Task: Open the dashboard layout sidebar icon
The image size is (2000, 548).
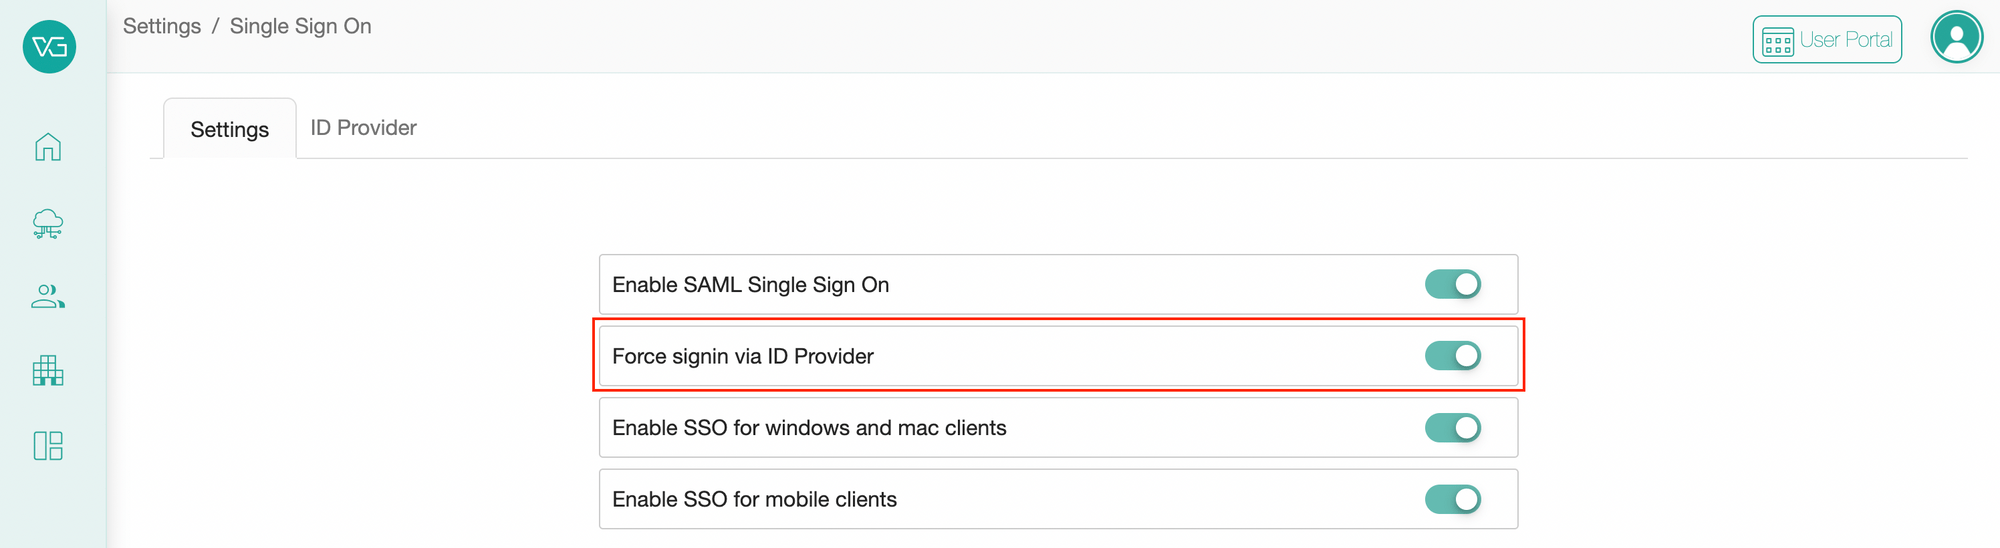Action: (48, 446)
